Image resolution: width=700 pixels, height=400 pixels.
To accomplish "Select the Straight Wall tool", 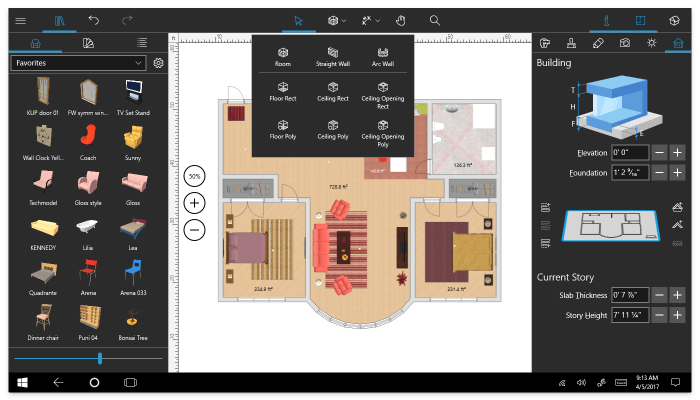I will [x=333, y=57].
